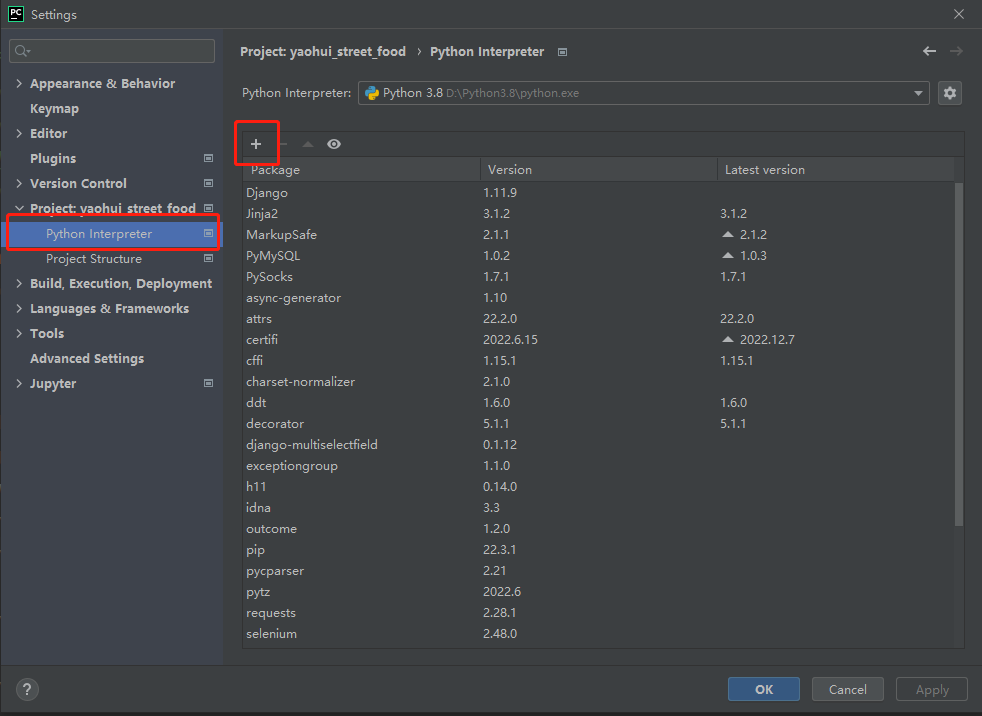Image resolution: width=982 pixels, height=716 pixels.
Task: Click the Cancel button
Action: [847, 689]
